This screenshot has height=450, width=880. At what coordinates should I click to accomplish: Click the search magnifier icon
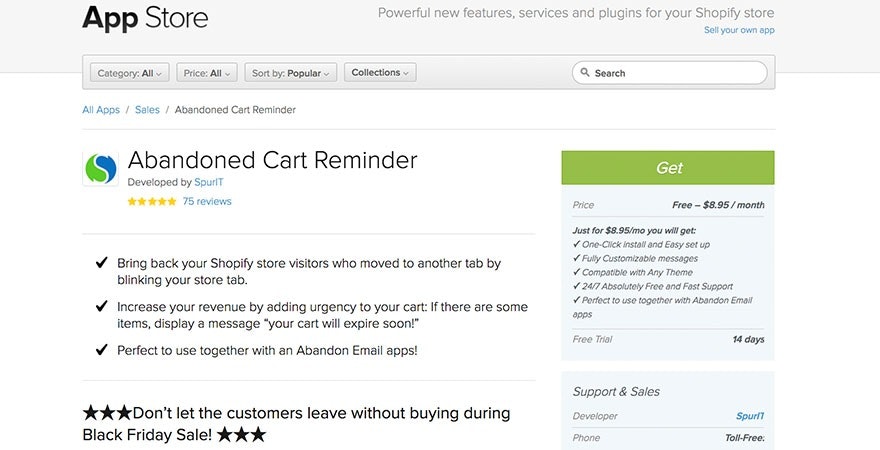pos(584,73)
